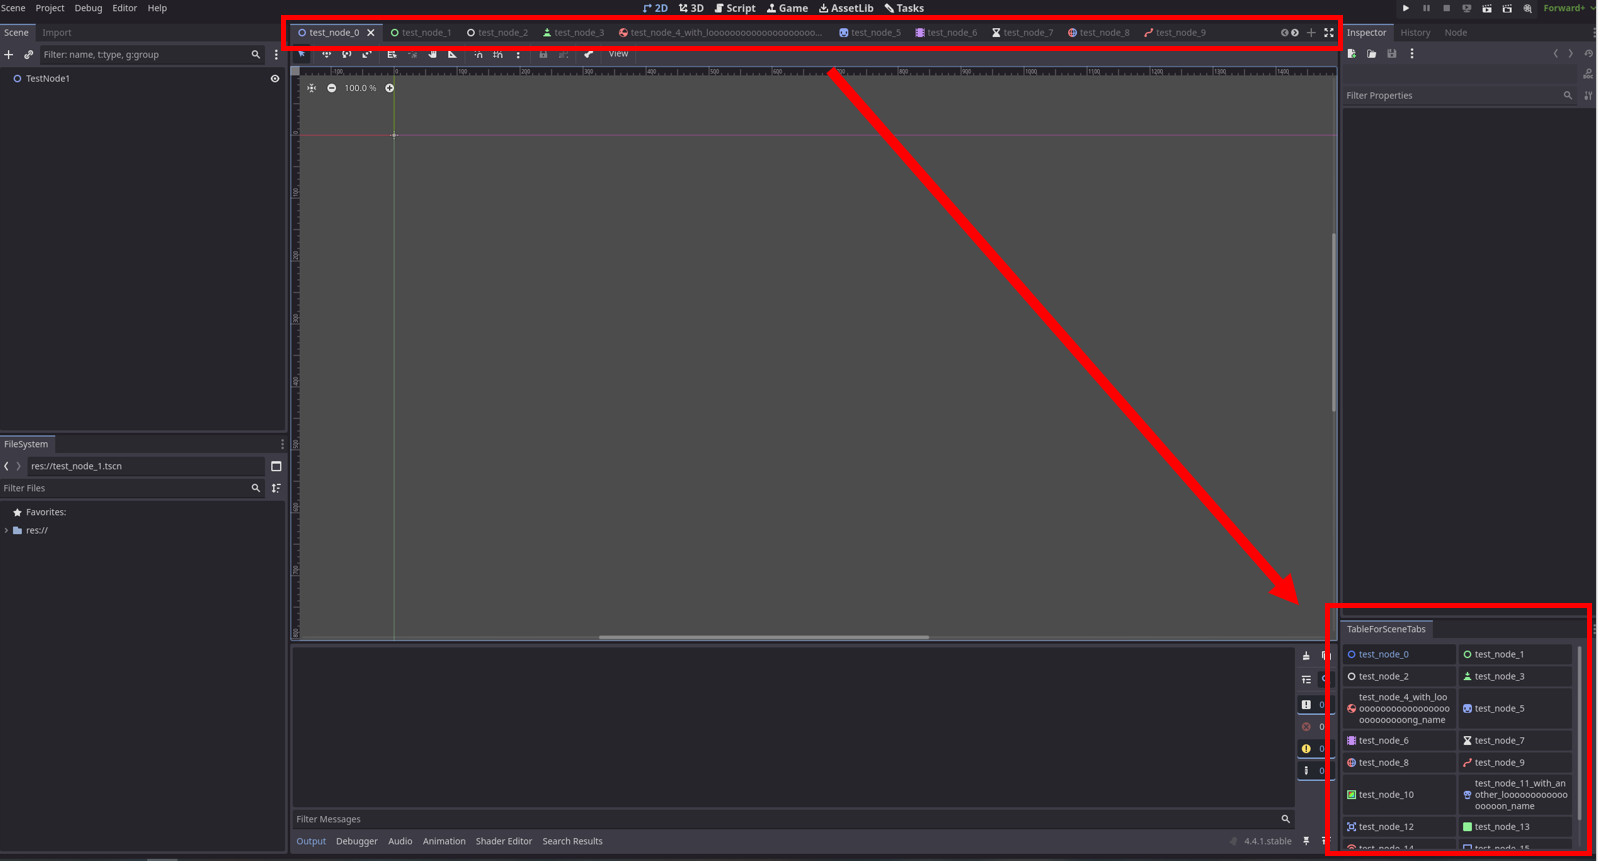Click the canvas horizontal scrollbar
This screenshot has width=1598, height=861.
[764, 637]
